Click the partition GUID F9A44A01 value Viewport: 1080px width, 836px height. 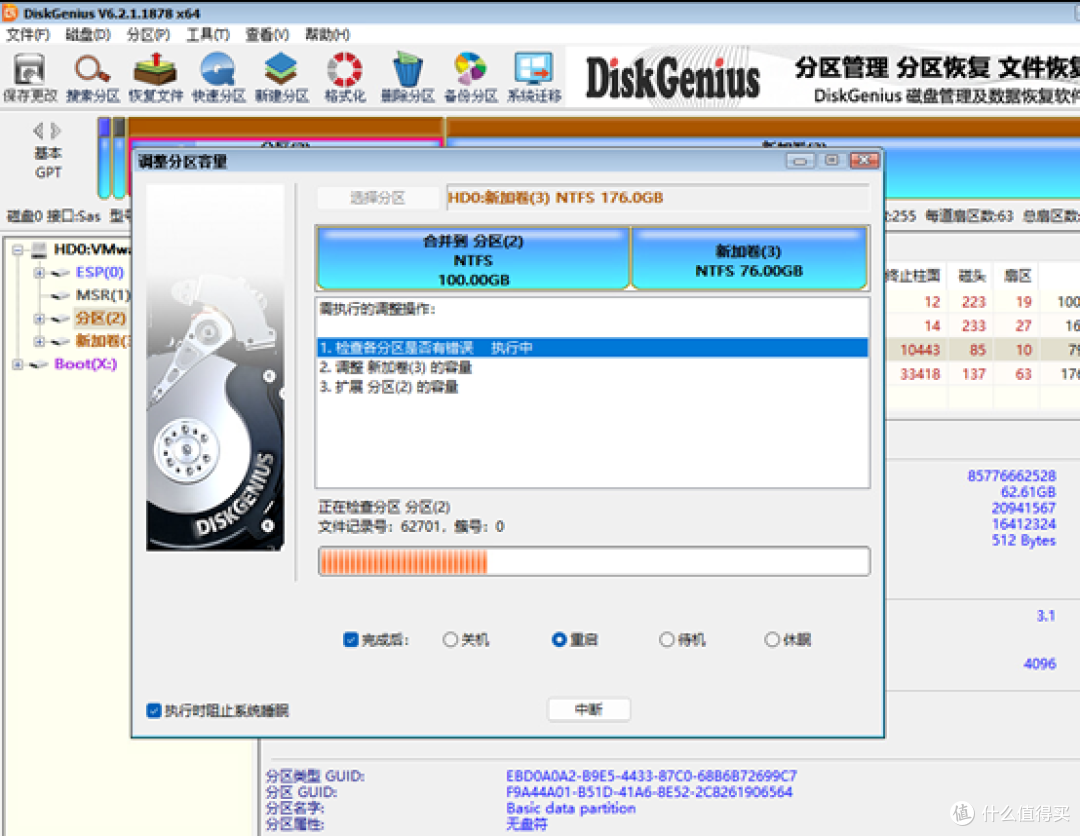(x=649, y=792)
